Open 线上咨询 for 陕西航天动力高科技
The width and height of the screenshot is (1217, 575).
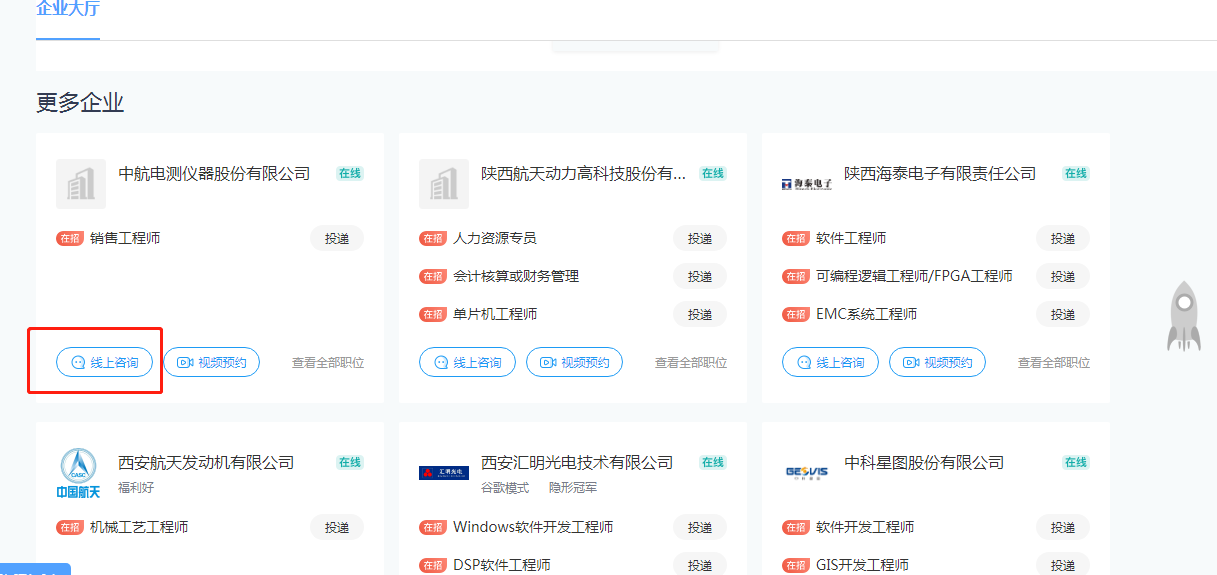click(x=468, y=362)
